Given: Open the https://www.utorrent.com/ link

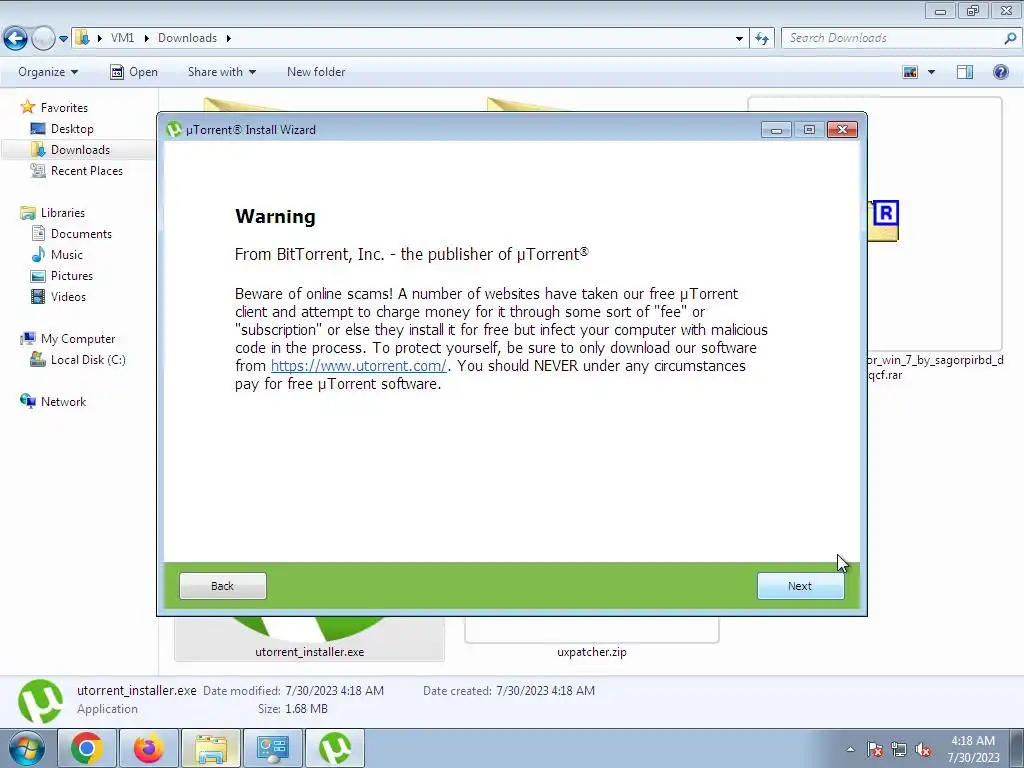Looking at the screenshot, I should 359,366.
